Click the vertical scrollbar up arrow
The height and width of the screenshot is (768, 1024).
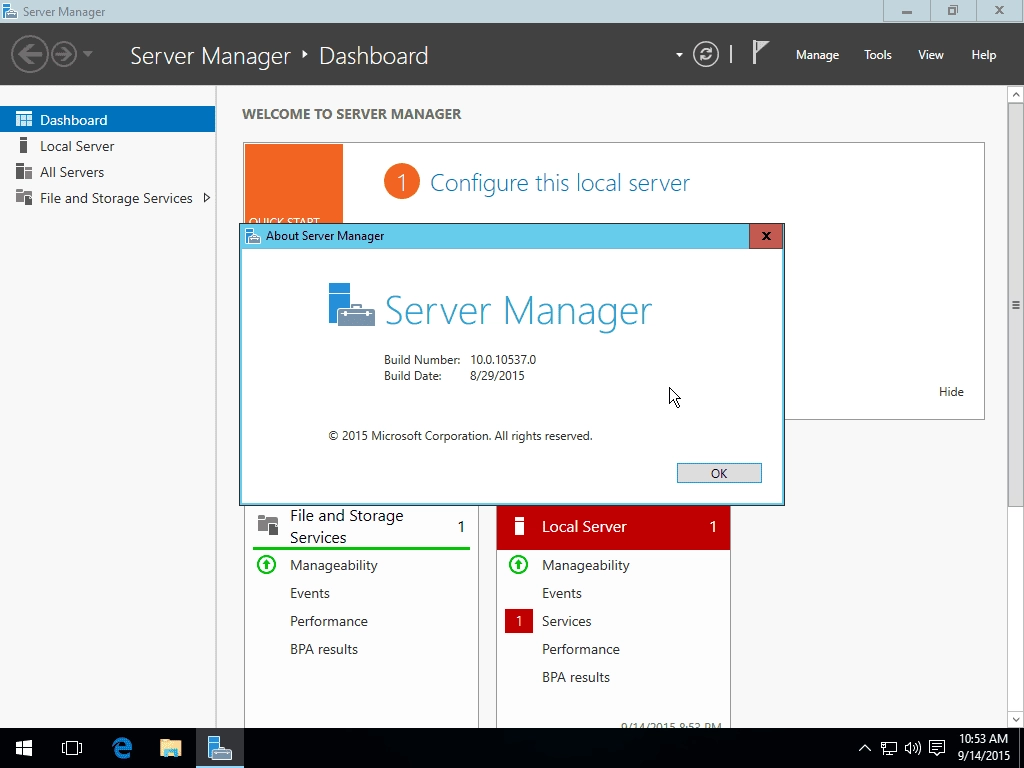1016,95
